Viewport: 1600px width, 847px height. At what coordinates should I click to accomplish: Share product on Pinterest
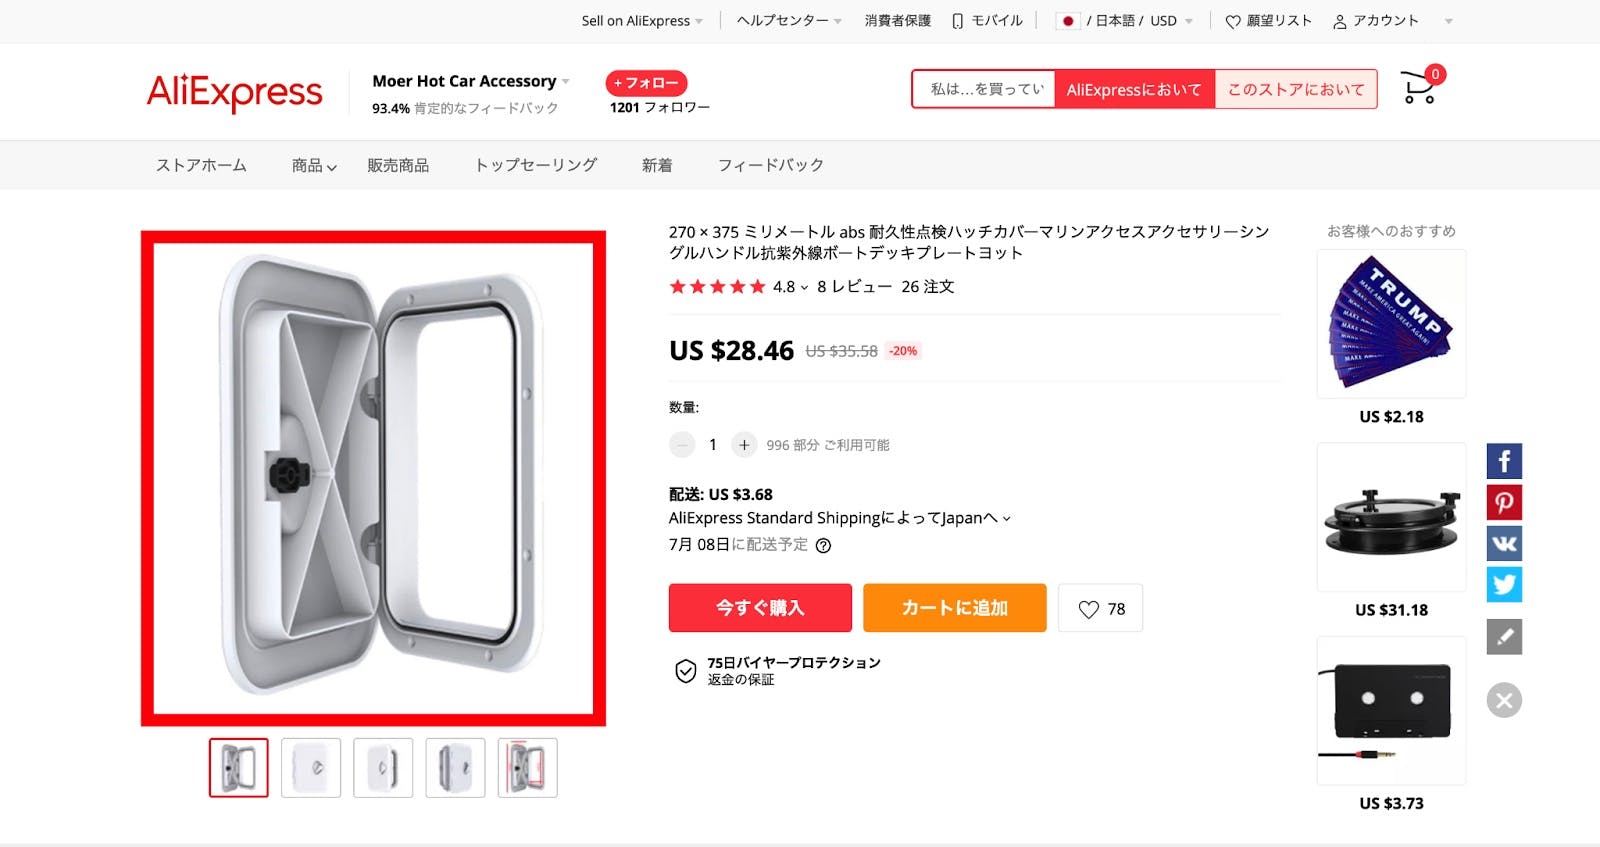click(x=1504, y=502)
